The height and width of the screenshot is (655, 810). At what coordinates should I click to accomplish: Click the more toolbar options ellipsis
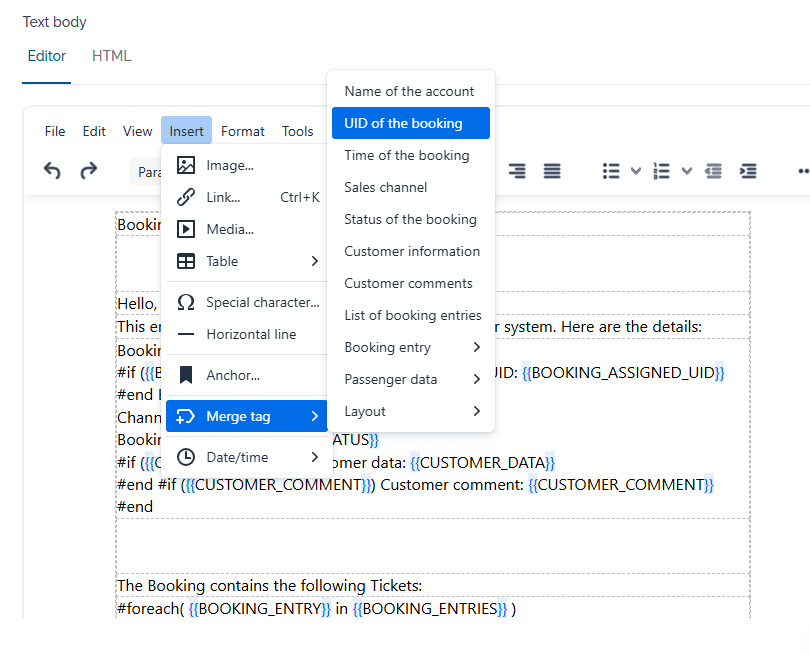click(803, 171)
